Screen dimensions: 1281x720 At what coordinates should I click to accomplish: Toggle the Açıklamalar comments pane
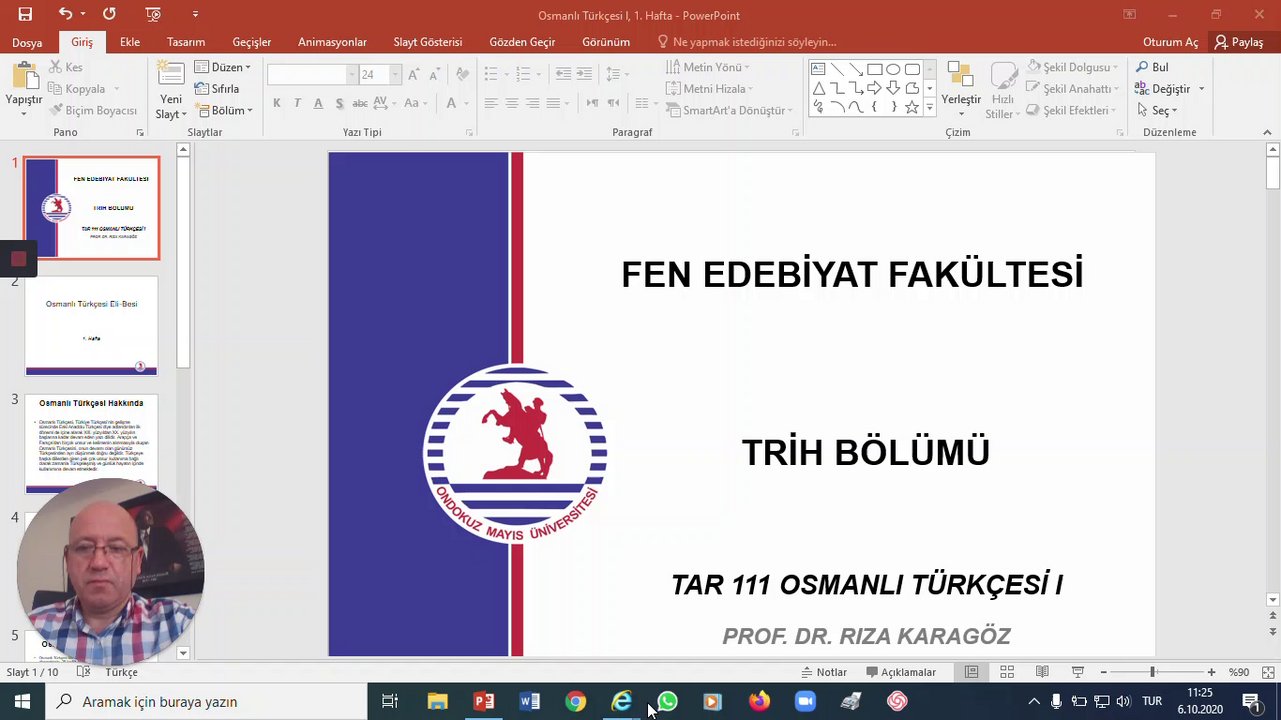[900, 672]
